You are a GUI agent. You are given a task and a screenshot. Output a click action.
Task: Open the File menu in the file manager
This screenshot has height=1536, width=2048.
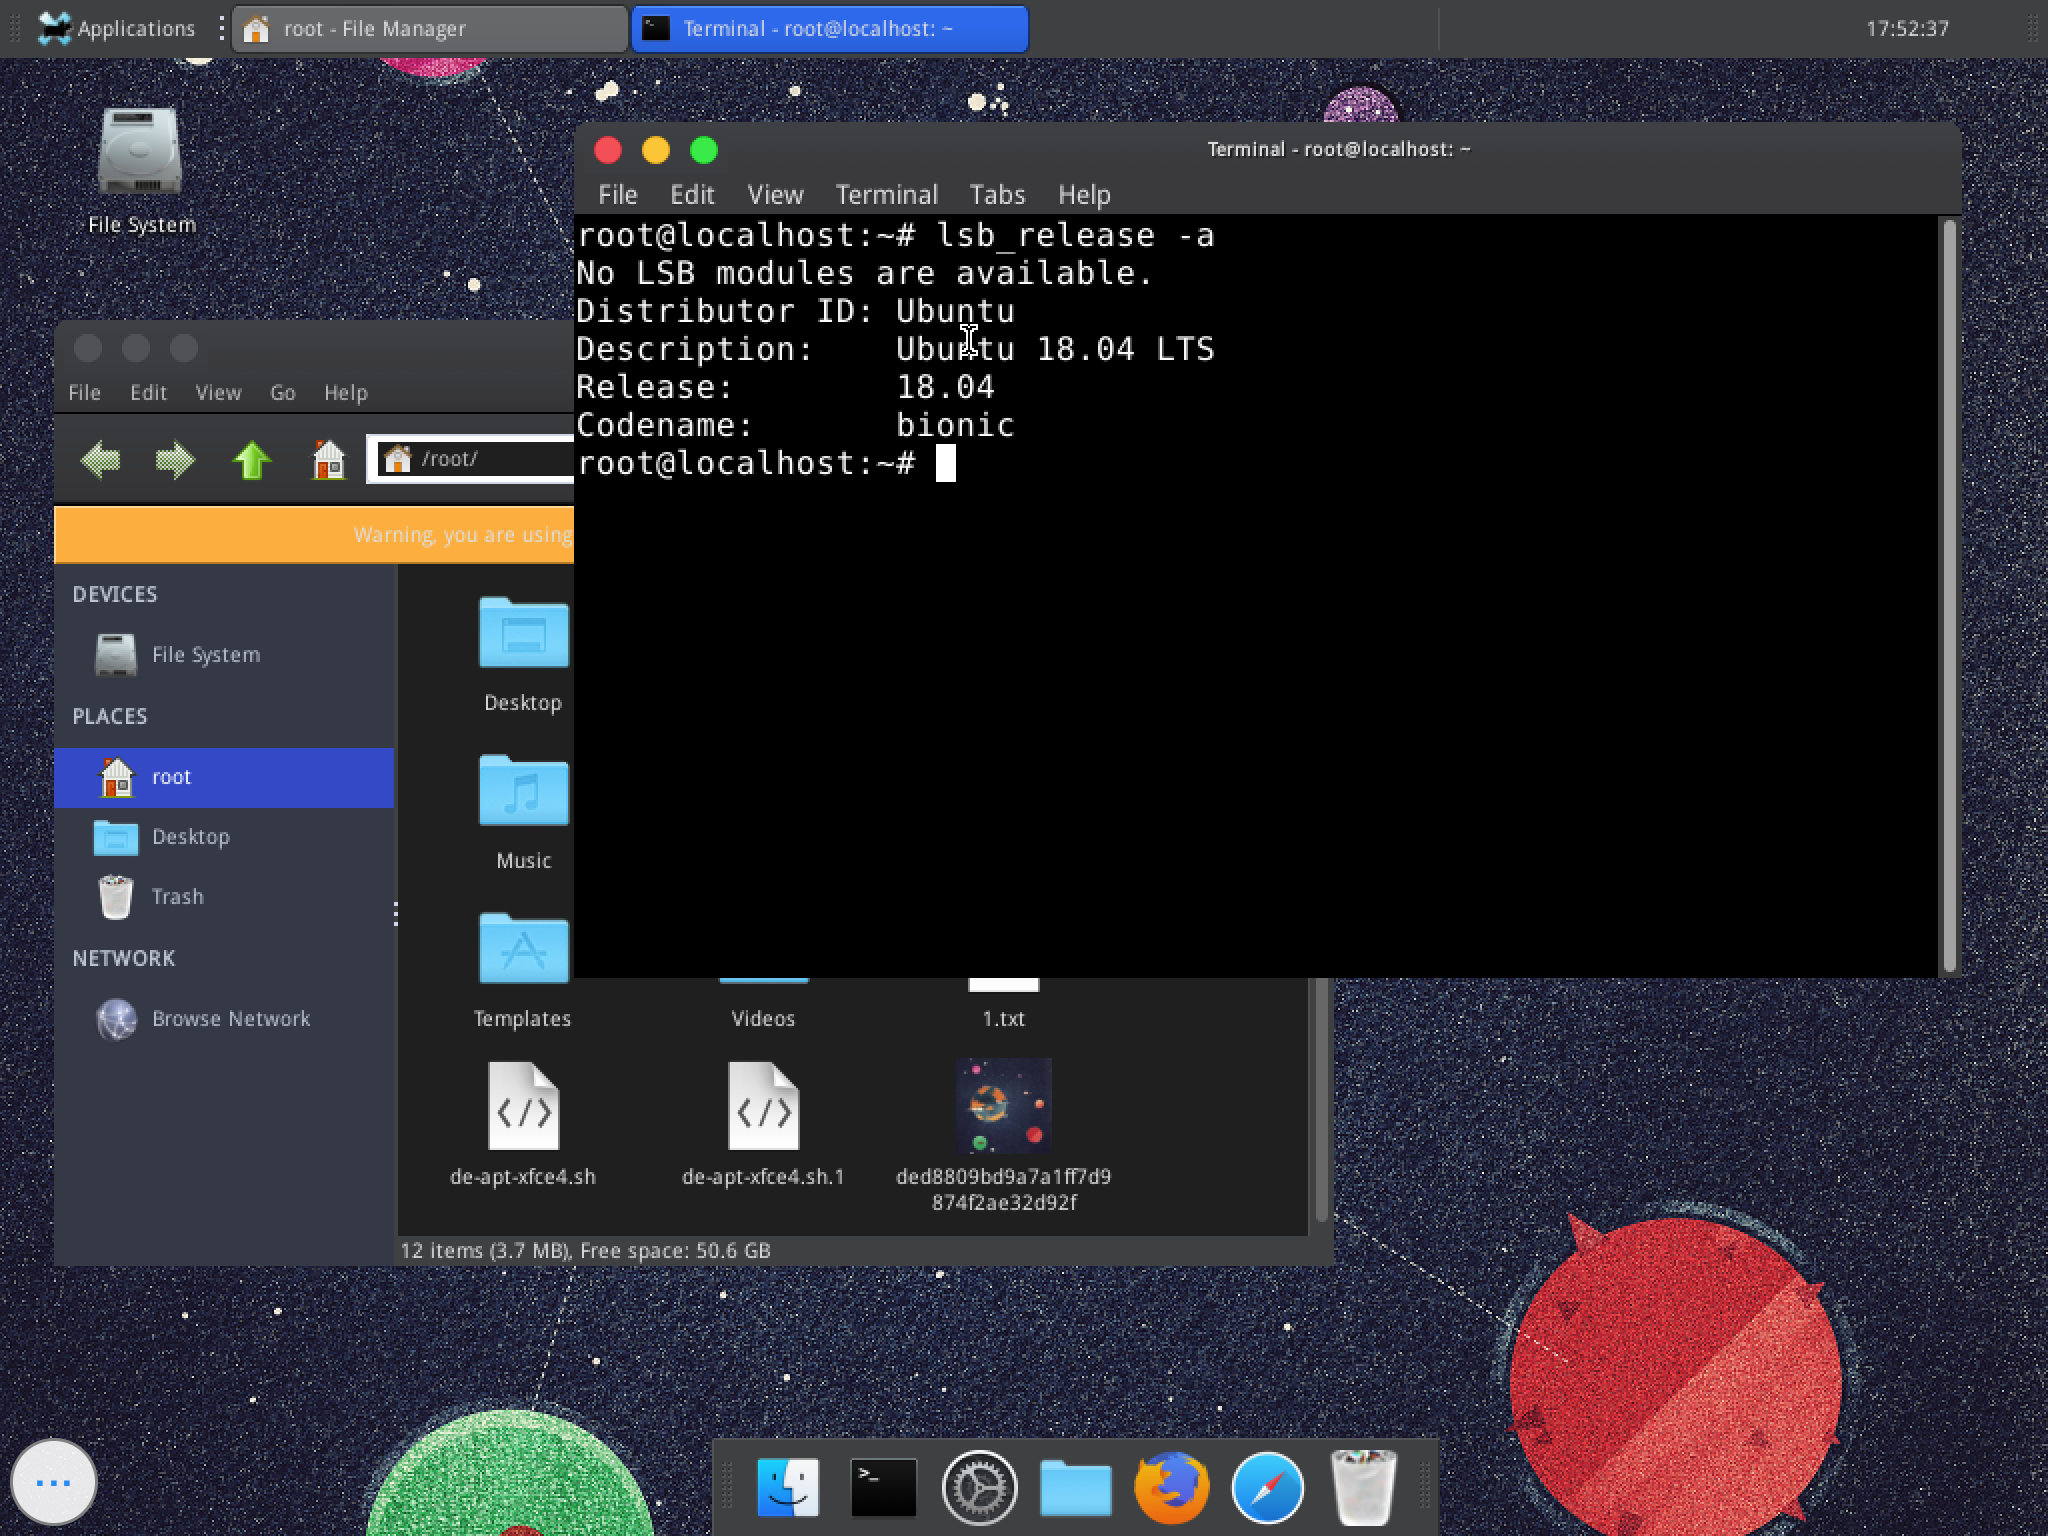point(84,393)
